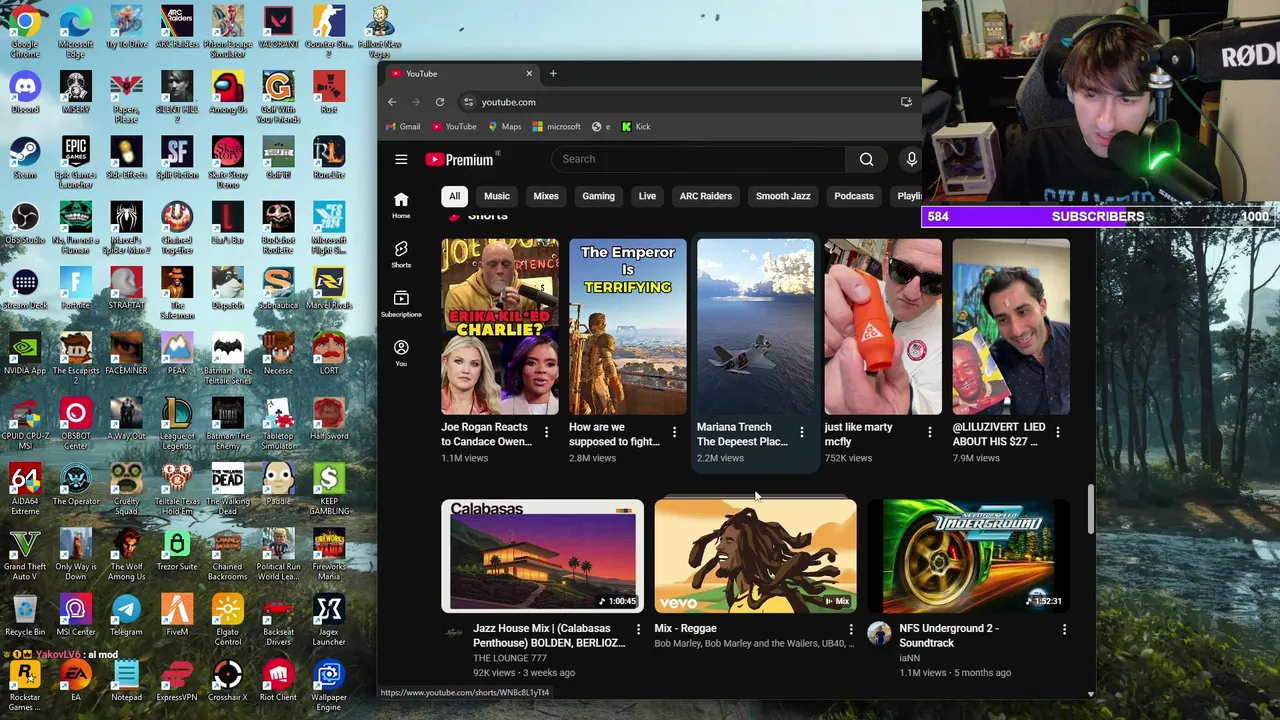Go to Home in YouTube sidebar
The height and width of the screenshot is (720, 1280).
coord(401,205)
